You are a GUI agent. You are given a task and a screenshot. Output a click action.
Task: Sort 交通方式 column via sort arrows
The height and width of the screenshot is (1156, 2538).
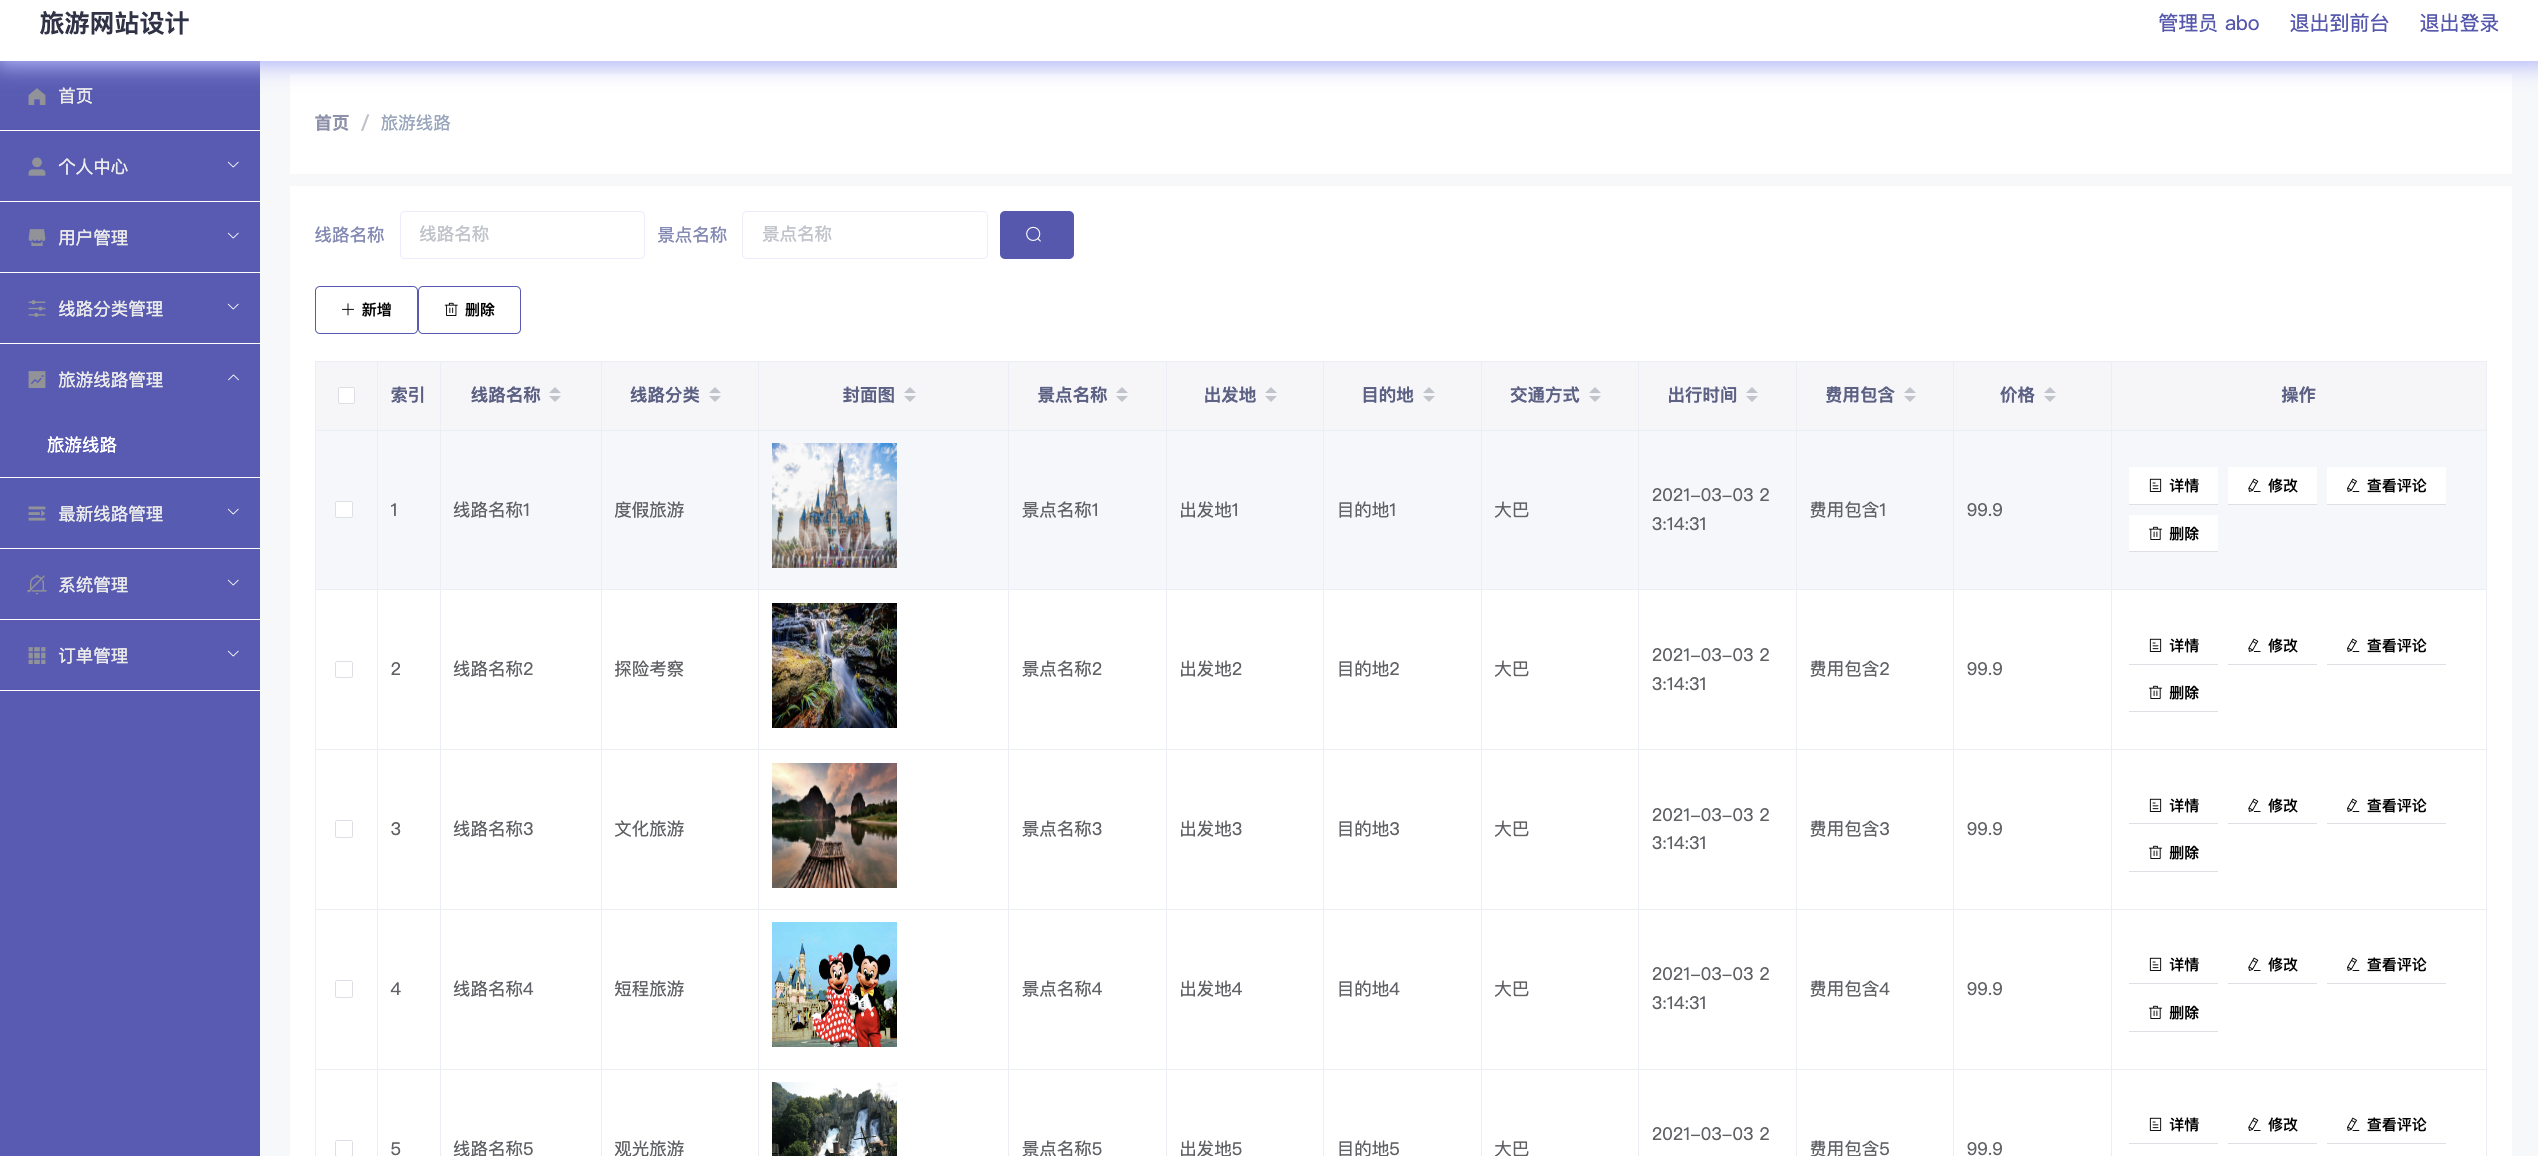coord(1595,395)
